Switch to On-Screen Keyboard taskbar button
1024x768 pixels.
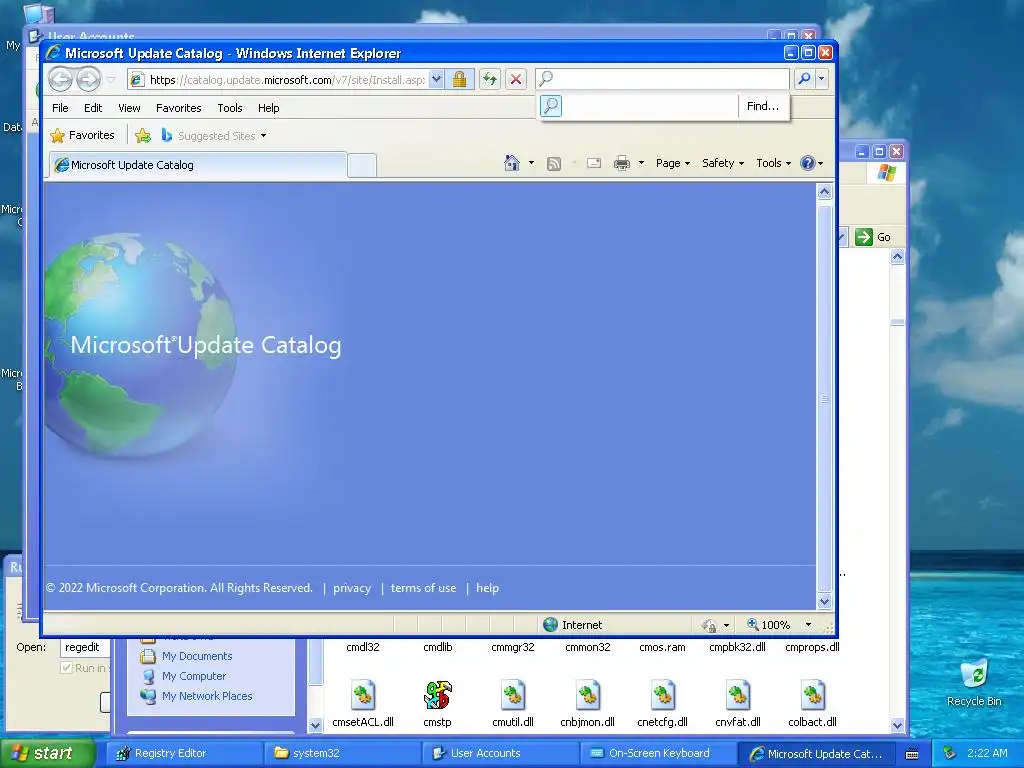[658, 753]
